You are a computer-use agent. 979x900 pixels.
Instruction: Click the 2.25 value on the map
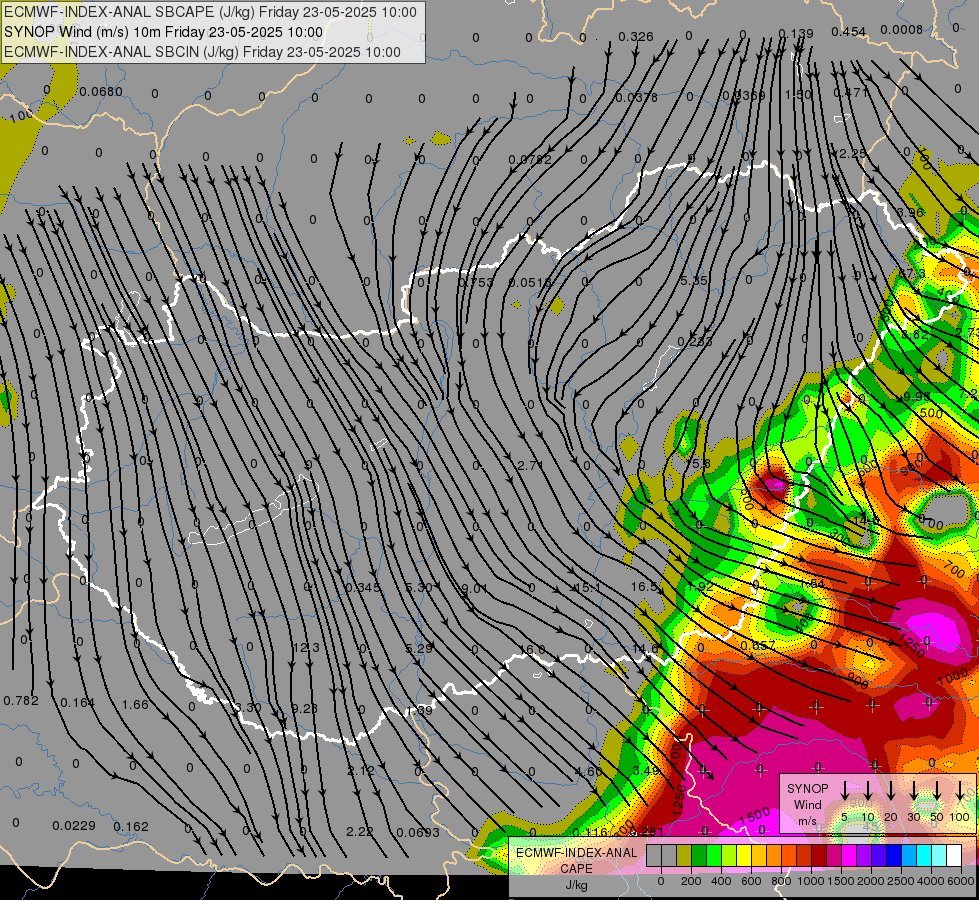[852, 154]
